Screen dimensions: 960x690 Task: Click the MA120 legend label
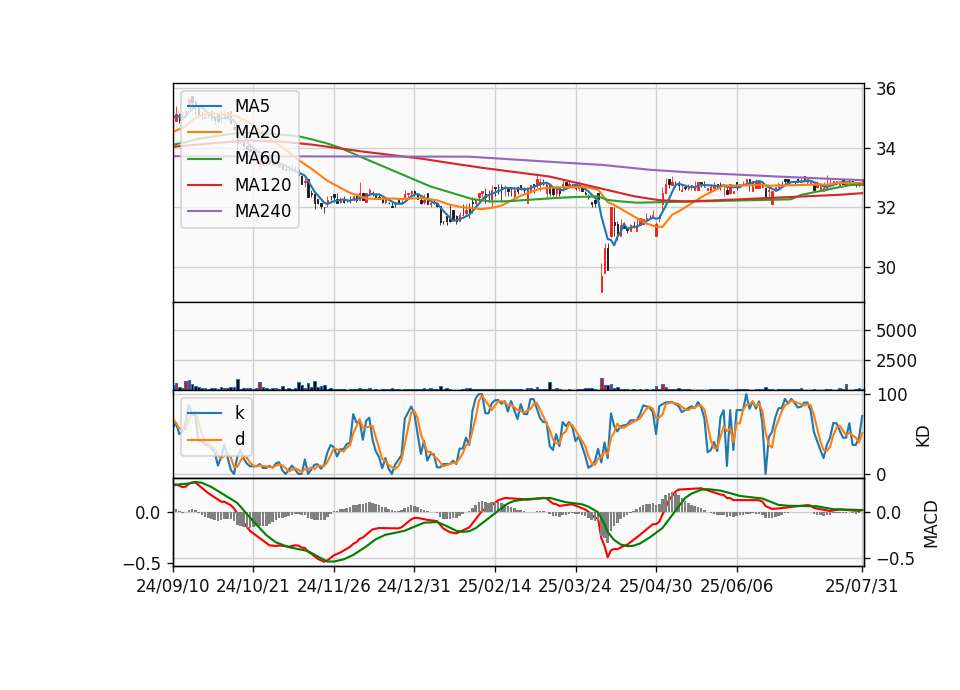coord(263,184)
